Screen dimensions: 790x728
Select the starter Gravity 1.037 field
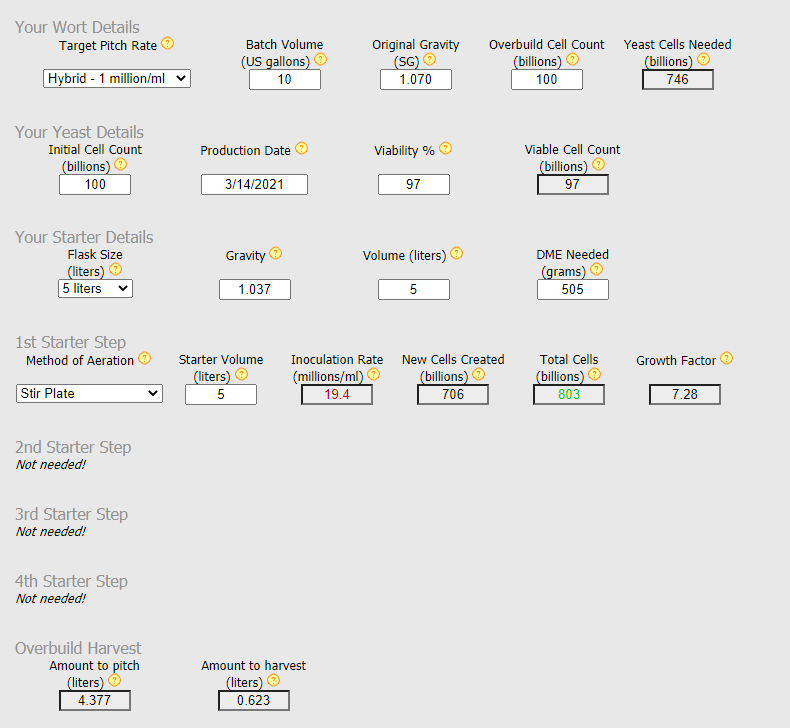255,290
